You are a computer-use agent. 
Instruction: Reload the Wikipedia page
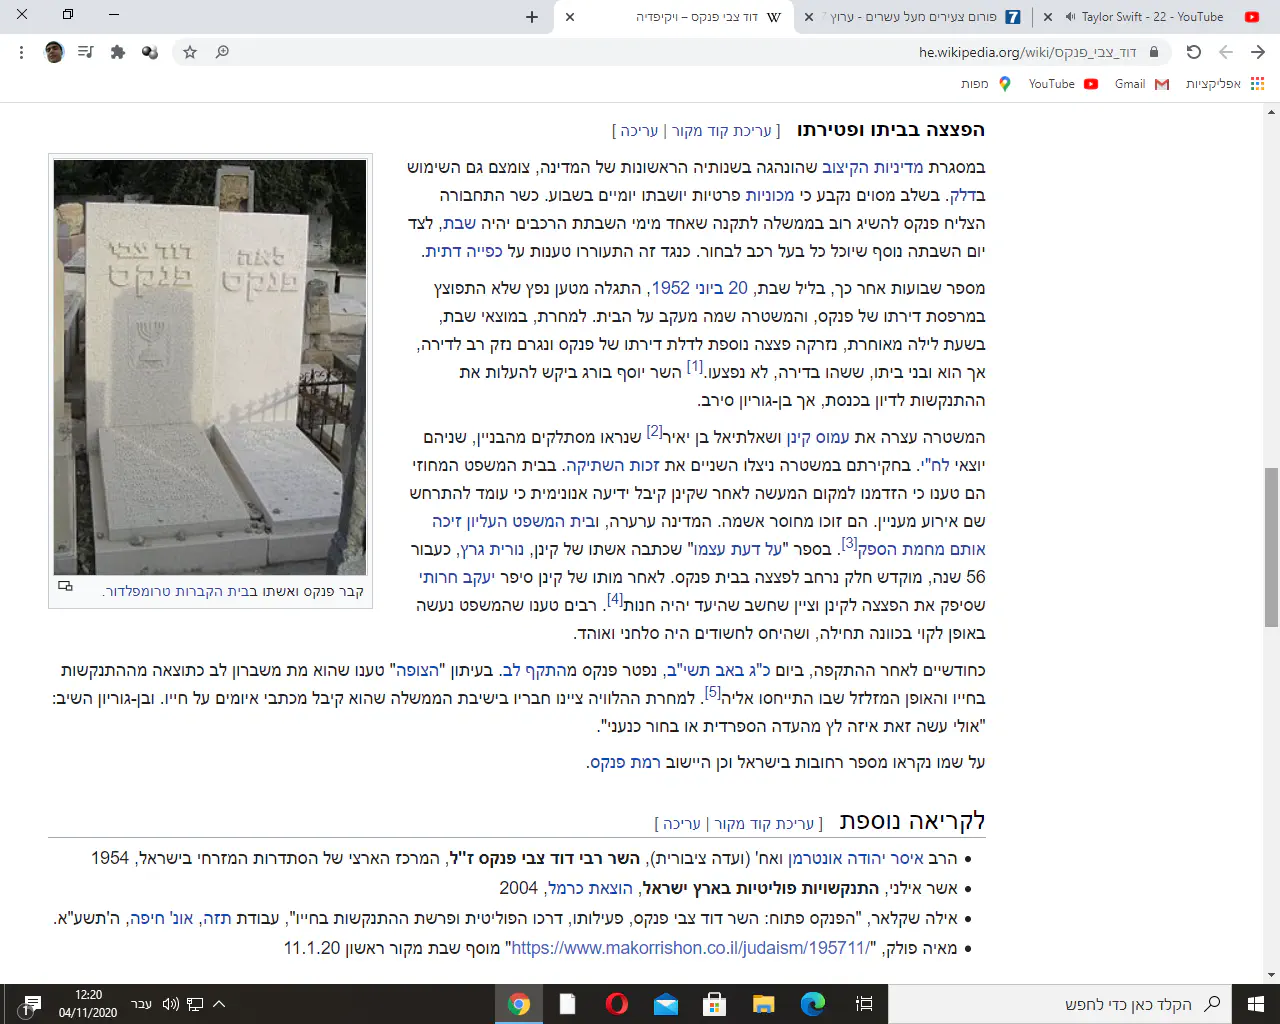pyautogui.click(x=1193, y=52)
